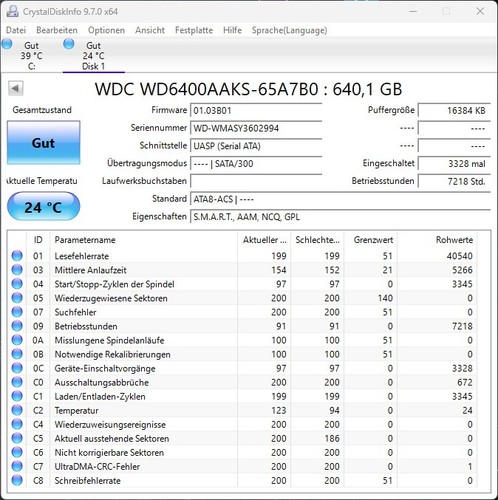This screenshot has height=500, width=498.
Task: Open the Optionen menu
Action: click(x=106, y=30)
